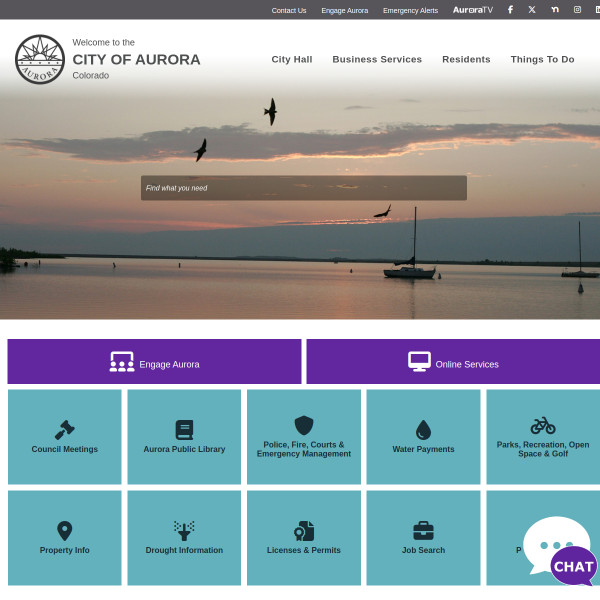The image size is (600, 600).
Task: Click the Licenses & Permits certificate icon
Action: pos(304,531)
